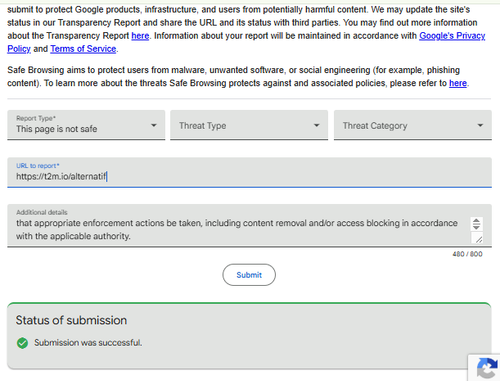Open the Transparency Report 'here' link
This screenshot has width=500, height=381.
point(140,36)
